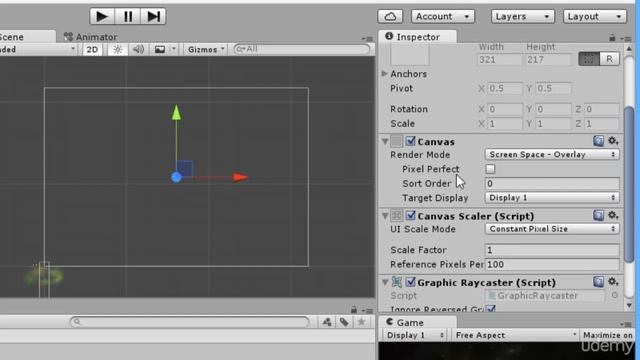640x360 pixels.
Task: Open the Layers dropdown
Action: coord(522,16)
